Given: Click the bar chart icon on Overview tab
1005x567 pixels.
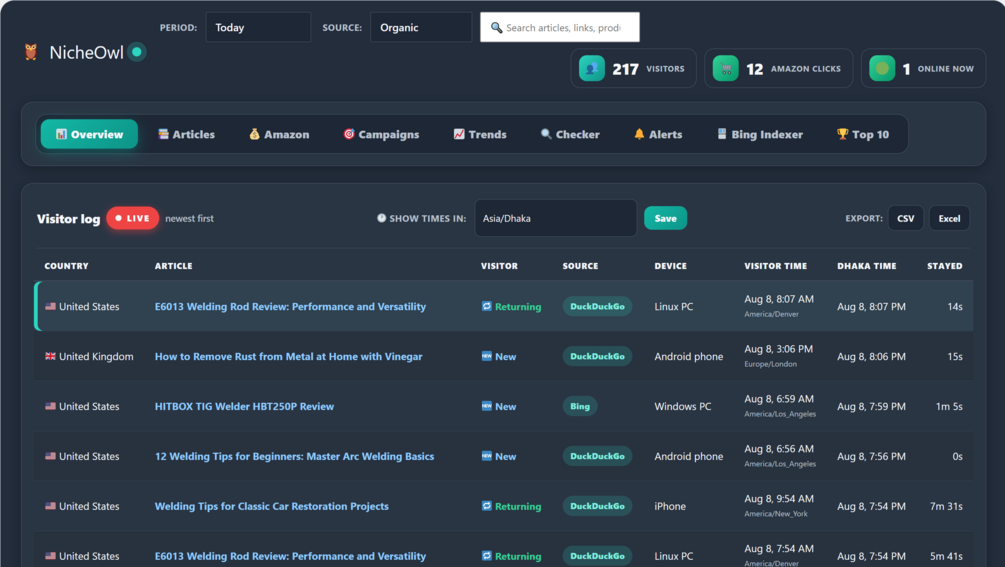Looking at the screenshot, I should [x=61, y=134].
